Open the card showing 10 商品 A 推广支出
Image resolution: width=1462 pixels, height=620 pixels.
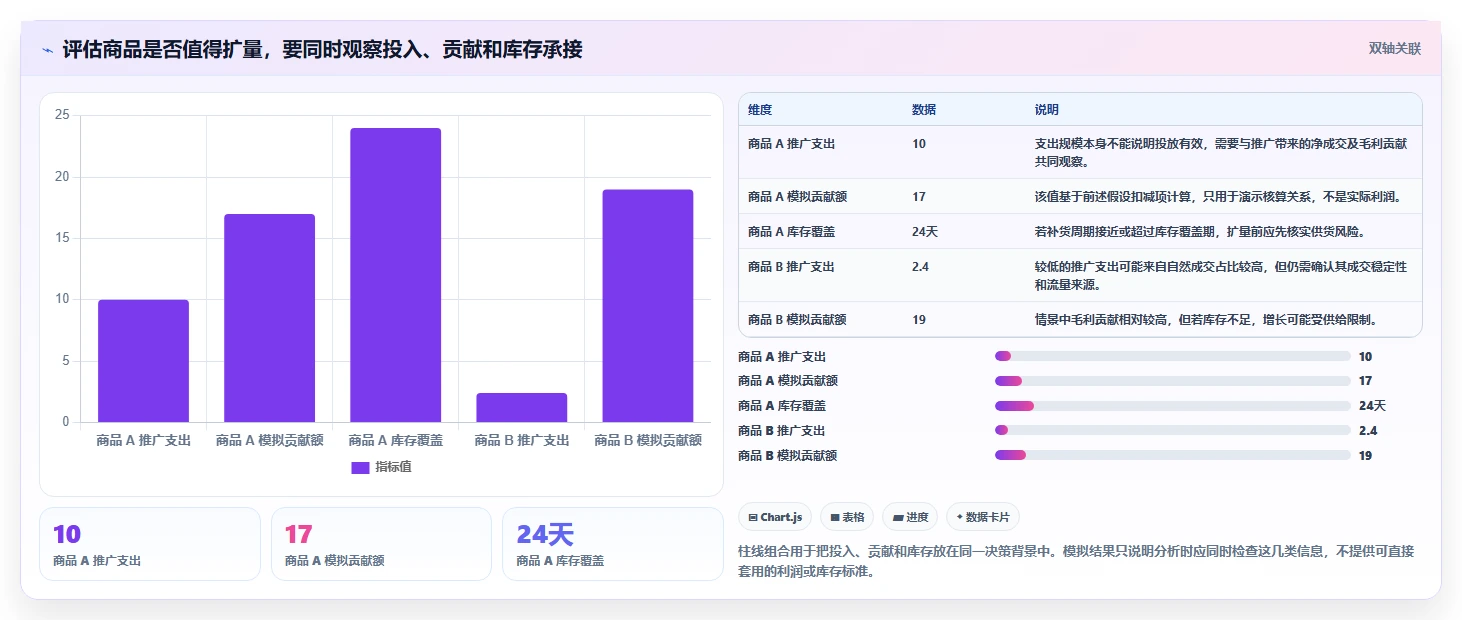tap(150, 544)
